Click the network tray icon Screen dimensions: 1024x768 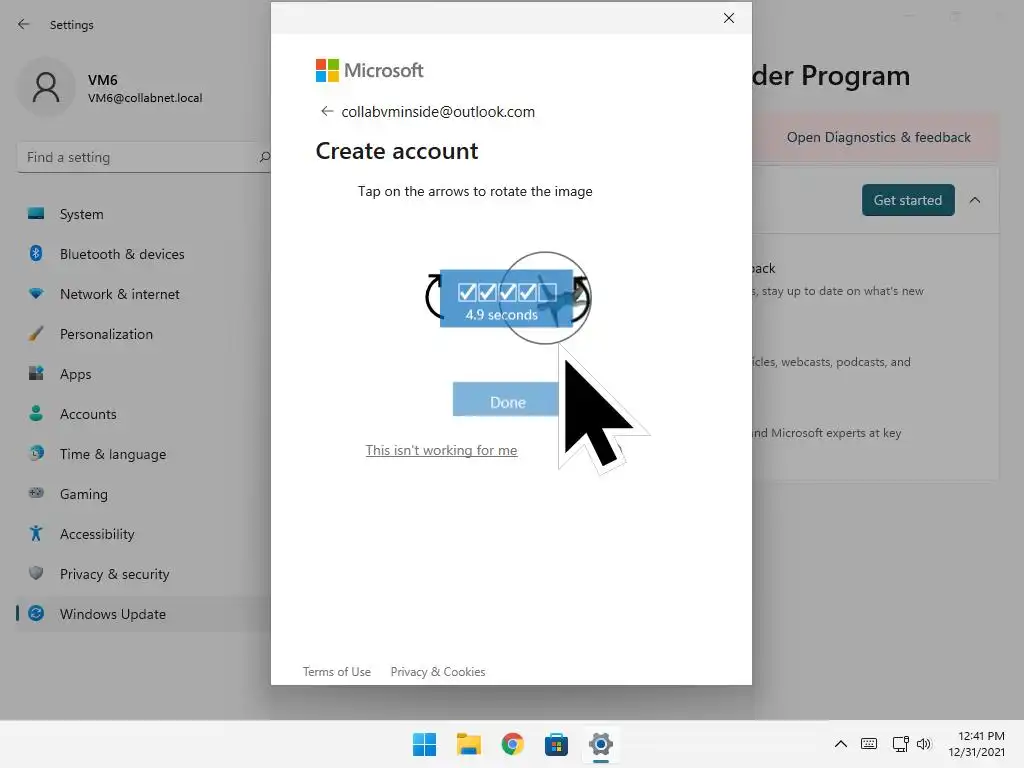click(901, 744)
